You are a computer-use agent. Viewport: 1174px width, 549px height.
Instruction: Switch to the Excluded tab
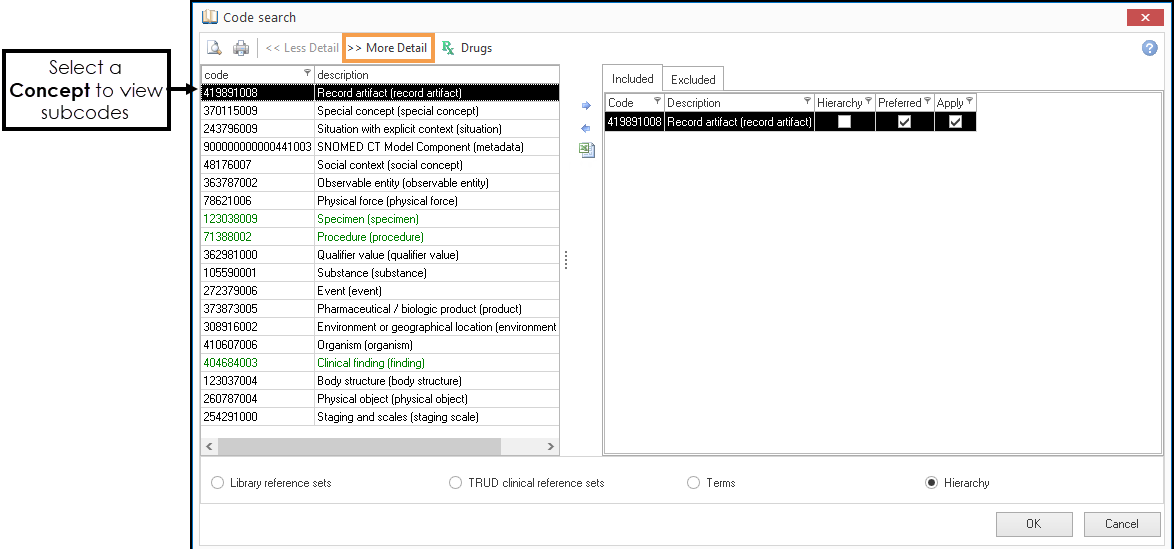click(693, 80)
